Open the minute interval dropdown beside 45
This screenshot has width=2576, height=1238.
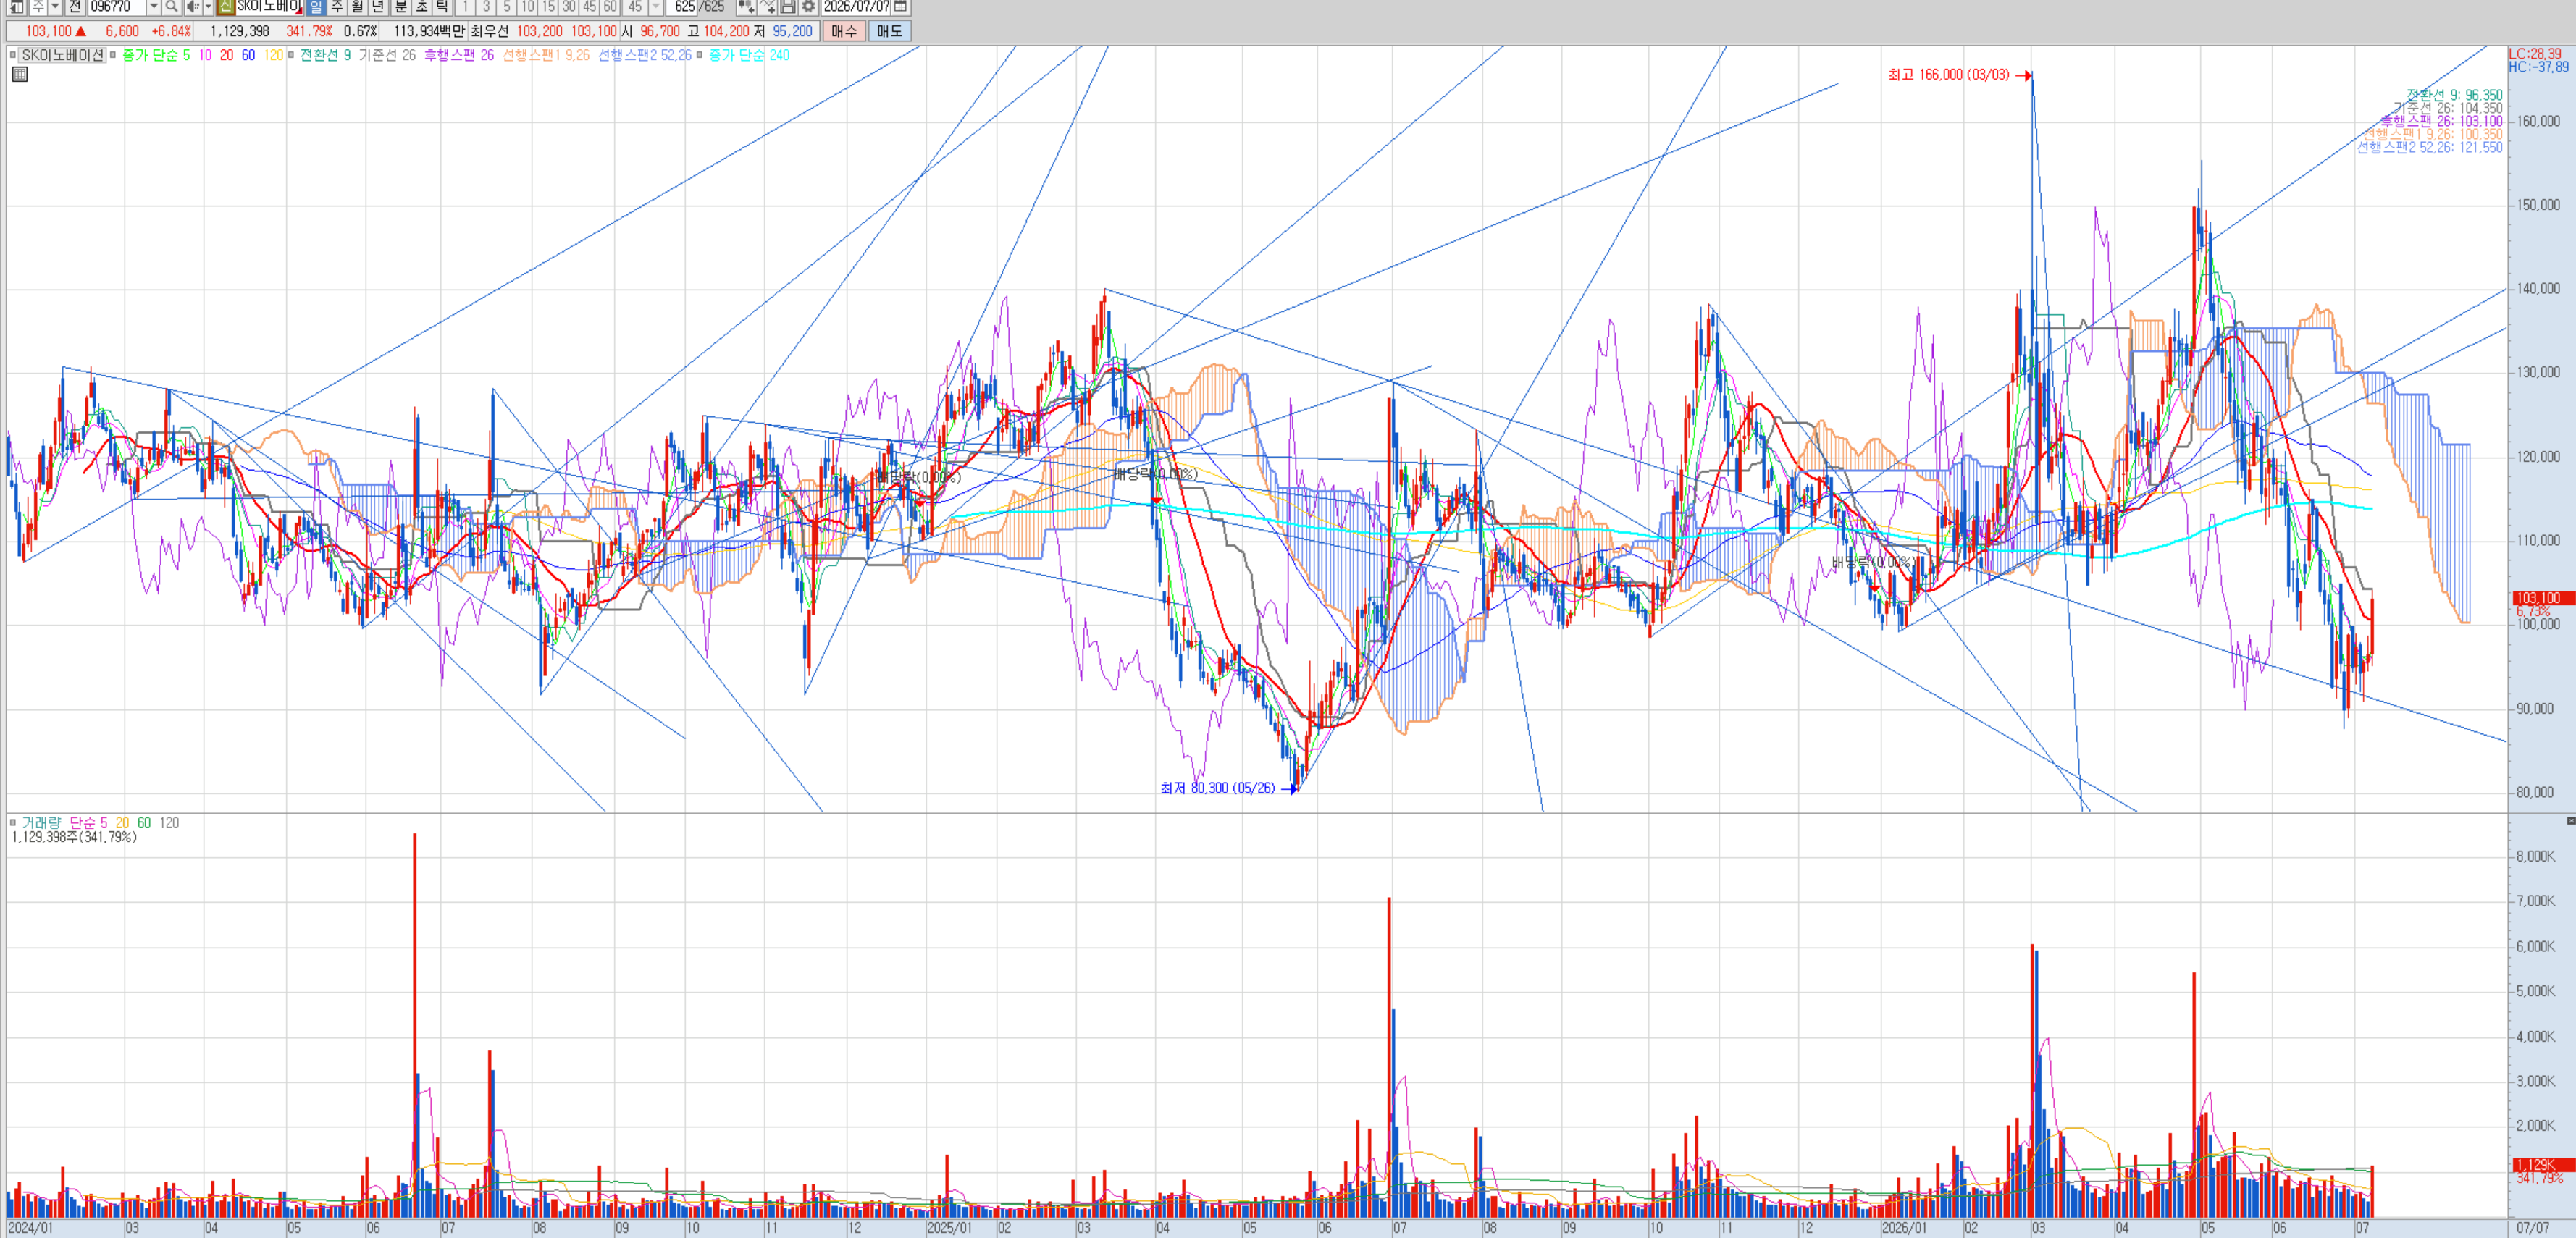point(656,7)
